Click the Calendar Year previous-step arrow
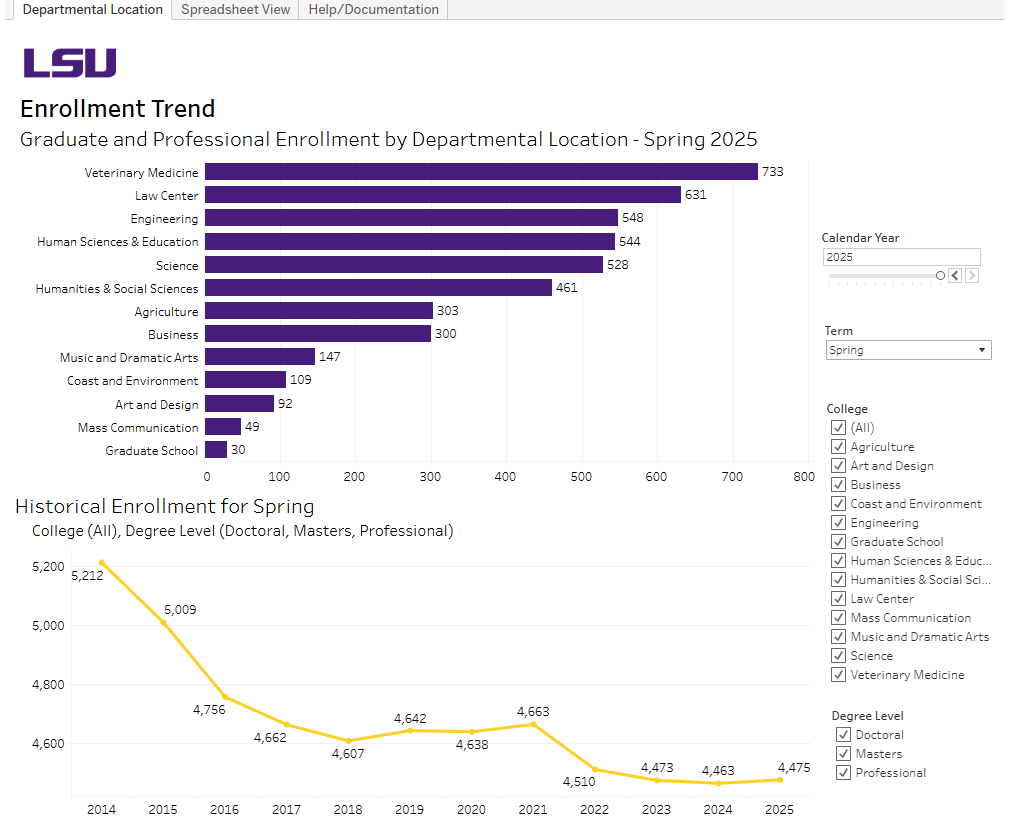Screen dimensions: 1009x828 click(954, 275)
